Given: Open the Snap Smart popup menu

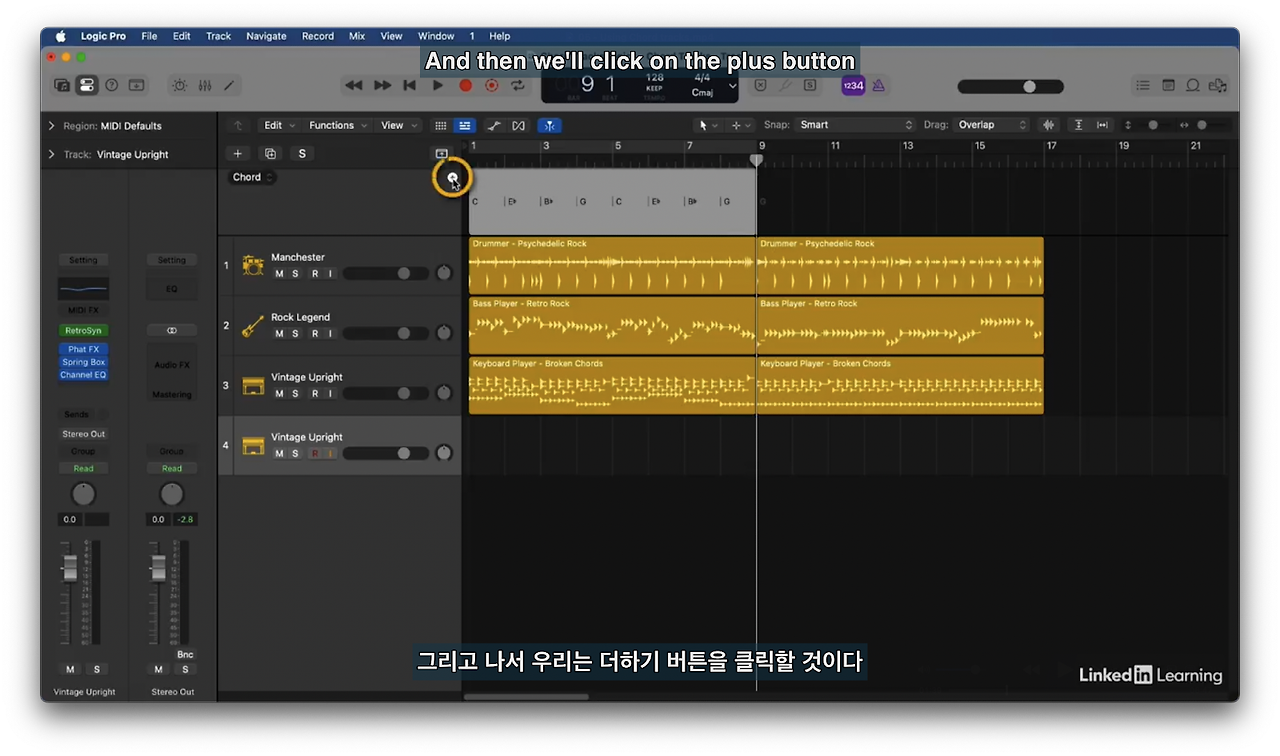Looking at the screenshot, I should coord(855,125).
